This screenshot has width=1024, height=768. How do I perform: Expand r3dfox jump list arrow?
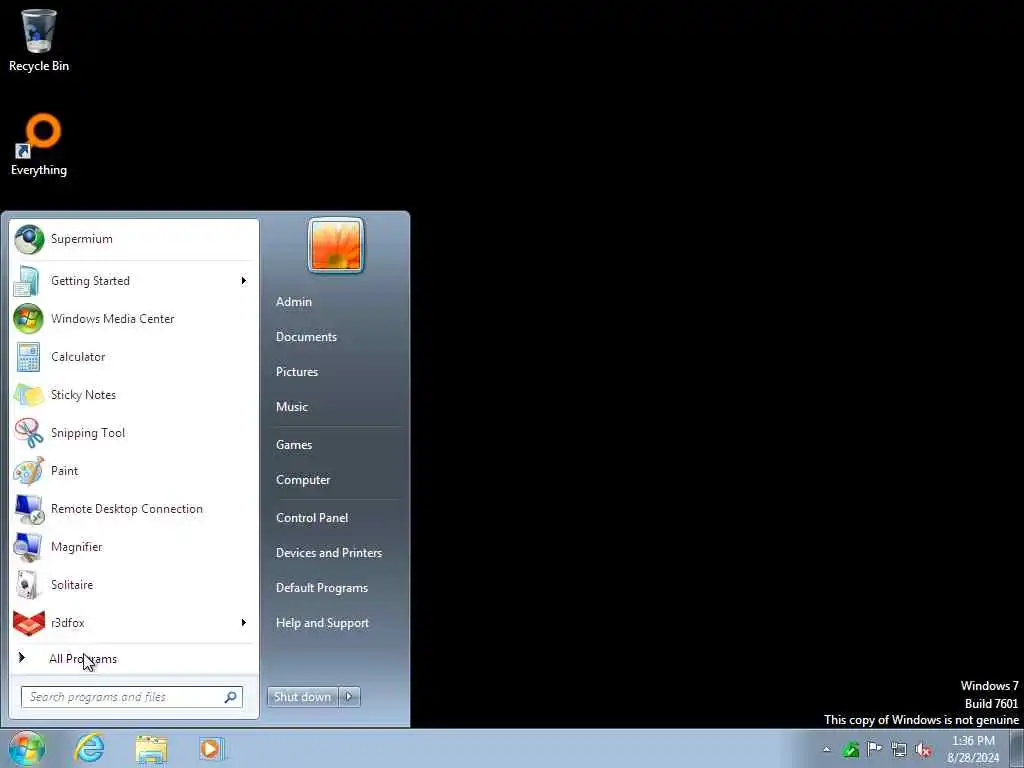[x=244, y=623]
